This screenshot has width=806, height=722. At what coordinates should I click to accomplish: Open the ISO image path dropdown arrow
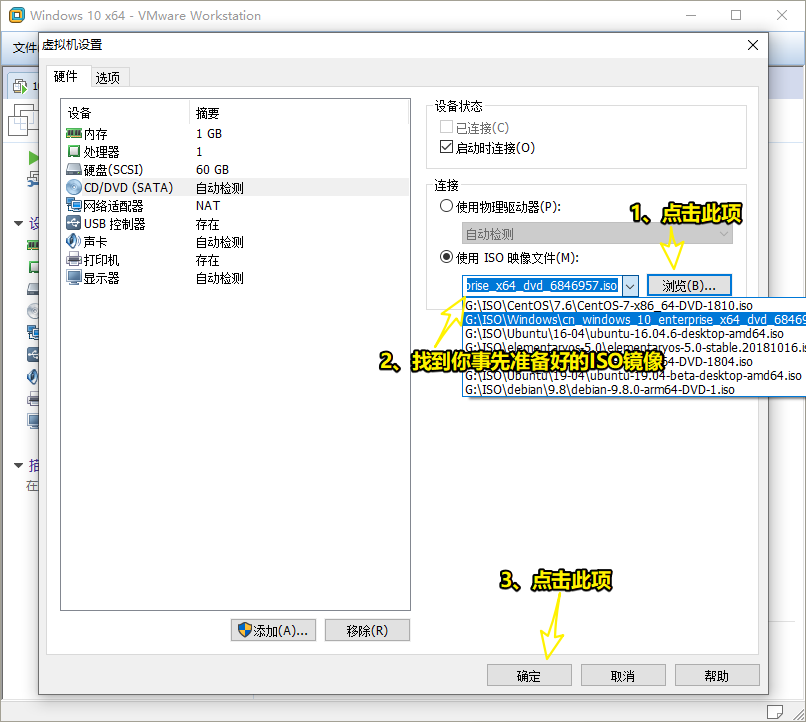coord(630,286)
